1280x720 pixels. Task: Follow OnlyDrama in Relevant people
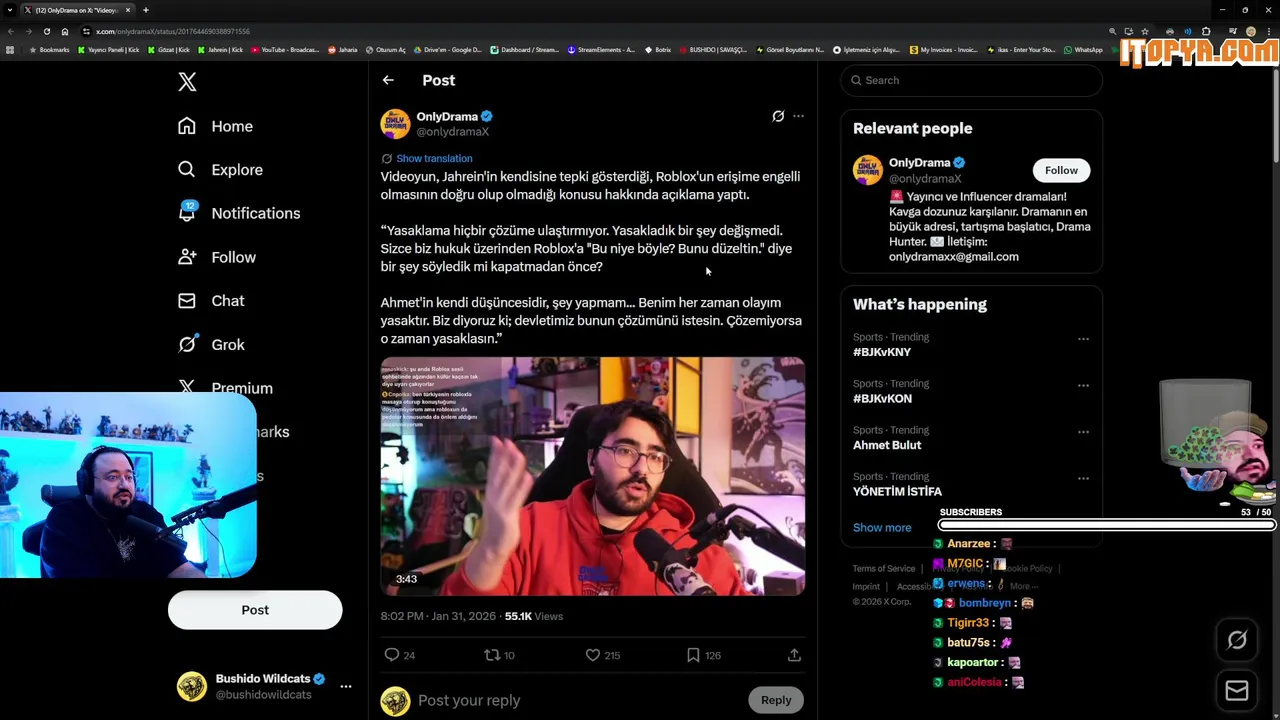[x=1061, y=170]
